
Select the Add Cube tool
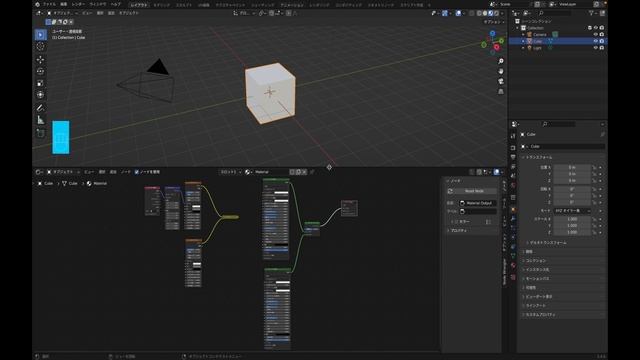(x=40, y=133)
